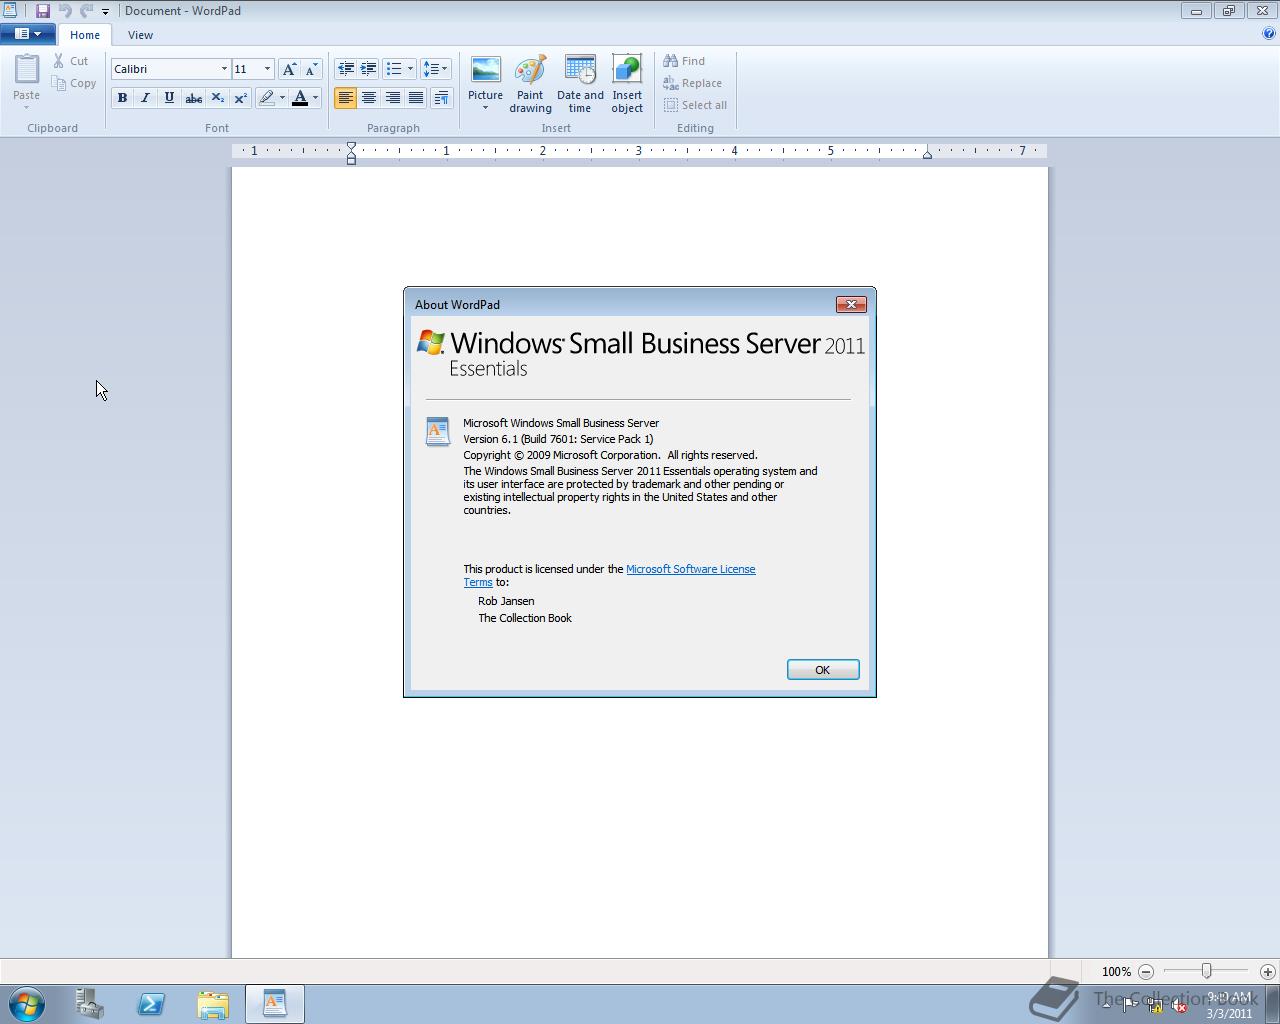Open Server Manager from taskbar

pos(90,1004)
